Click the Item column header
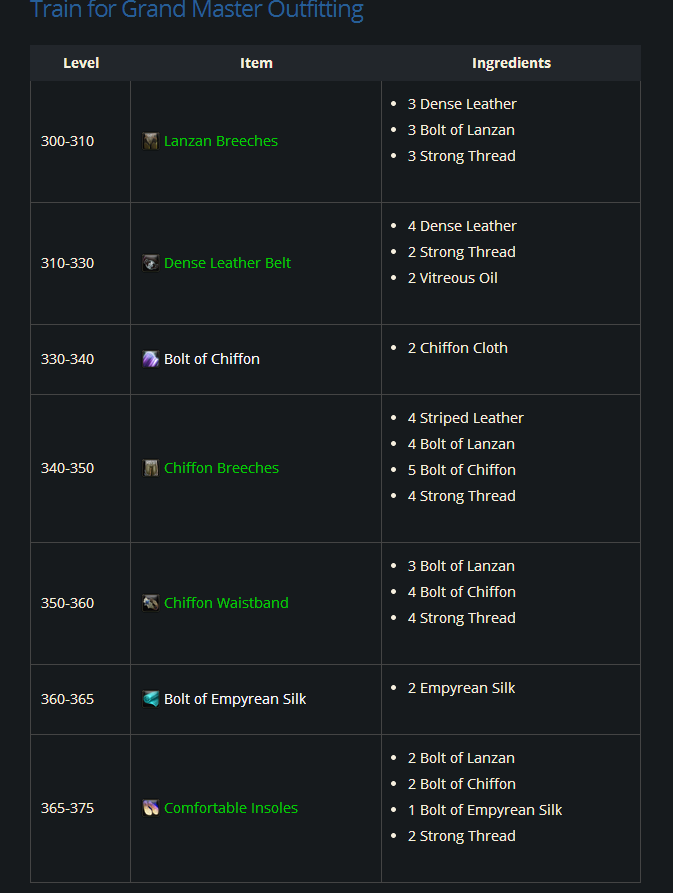This screenshot has height=893, width=673. tap(256, 63)
